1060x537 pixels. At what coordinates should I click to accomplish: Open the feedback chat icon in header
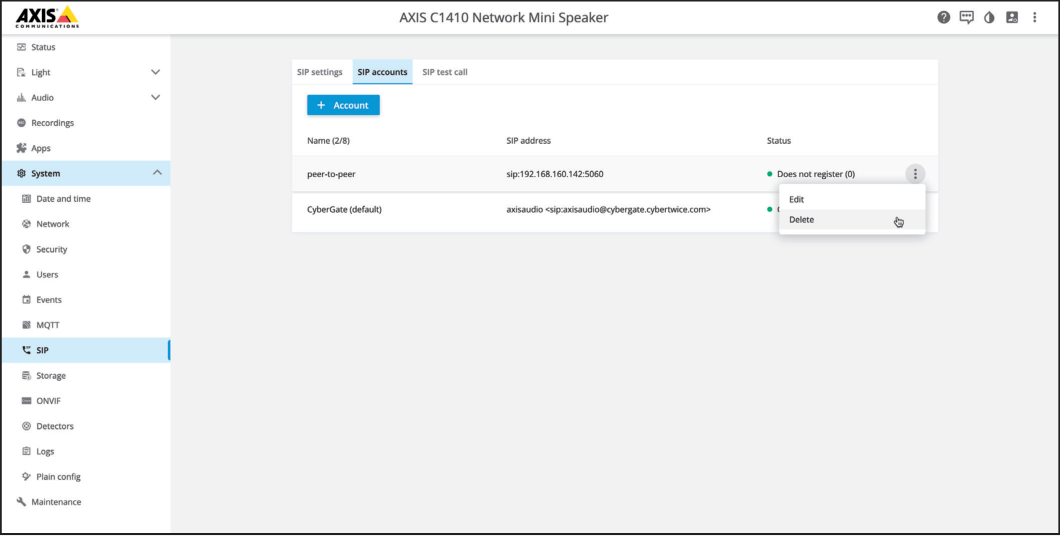pyautogui.click(x=966, y=17)
